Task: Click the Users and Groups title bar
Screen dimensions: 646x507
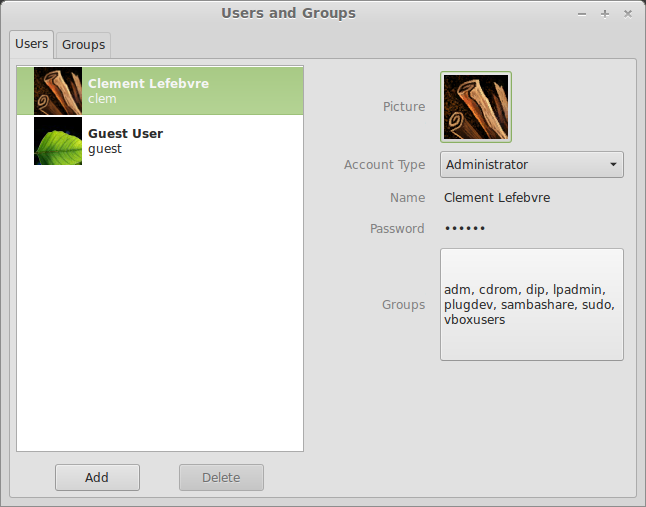Action: coord(288,14)
